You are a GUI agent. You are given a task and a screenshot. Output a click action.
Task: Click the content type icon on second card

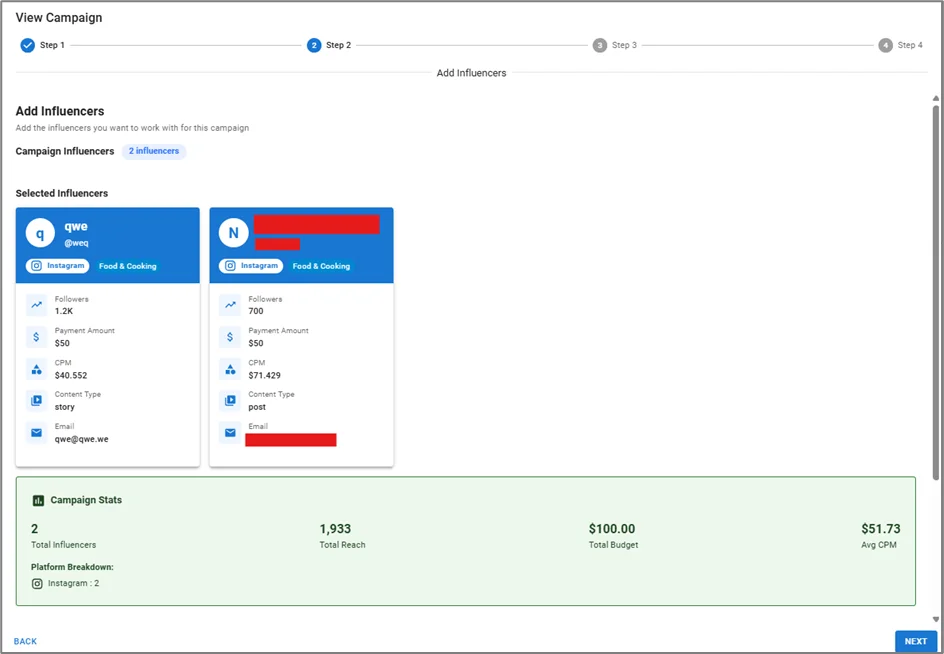(230, 401)
